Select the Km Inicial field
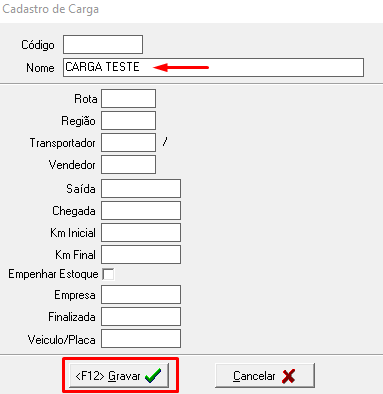Viewport: 383px width, 394px height. 141,232
